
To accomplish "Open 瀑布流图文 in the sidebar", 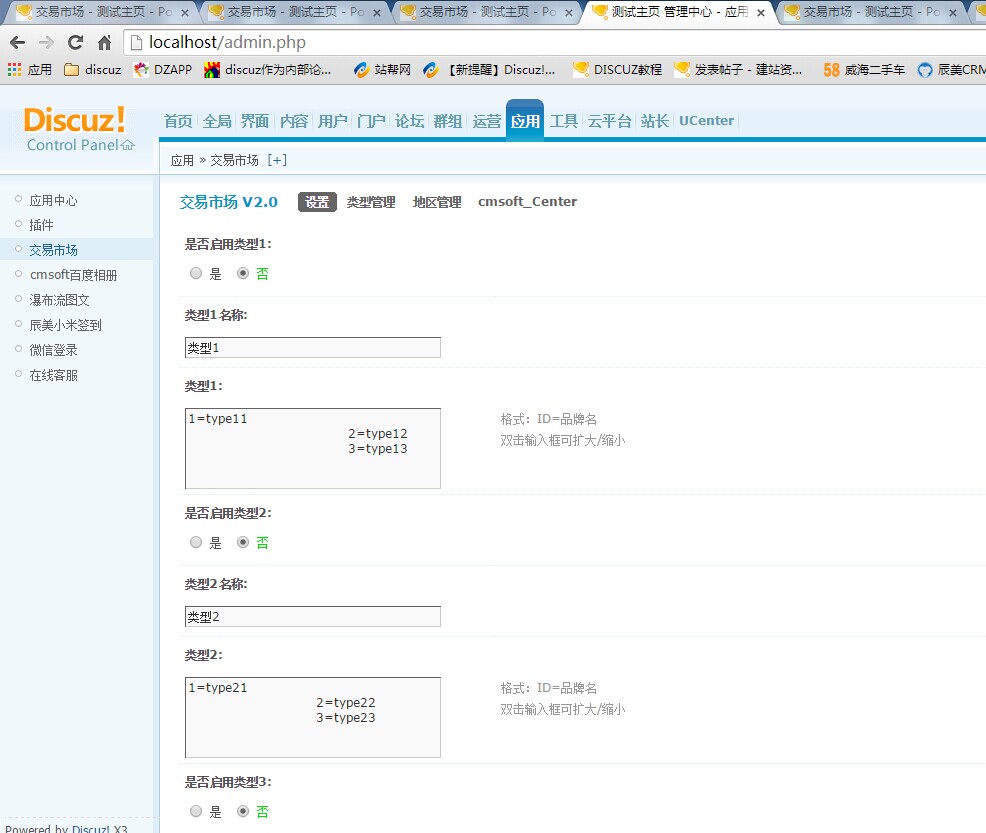I will pos(59,300).
